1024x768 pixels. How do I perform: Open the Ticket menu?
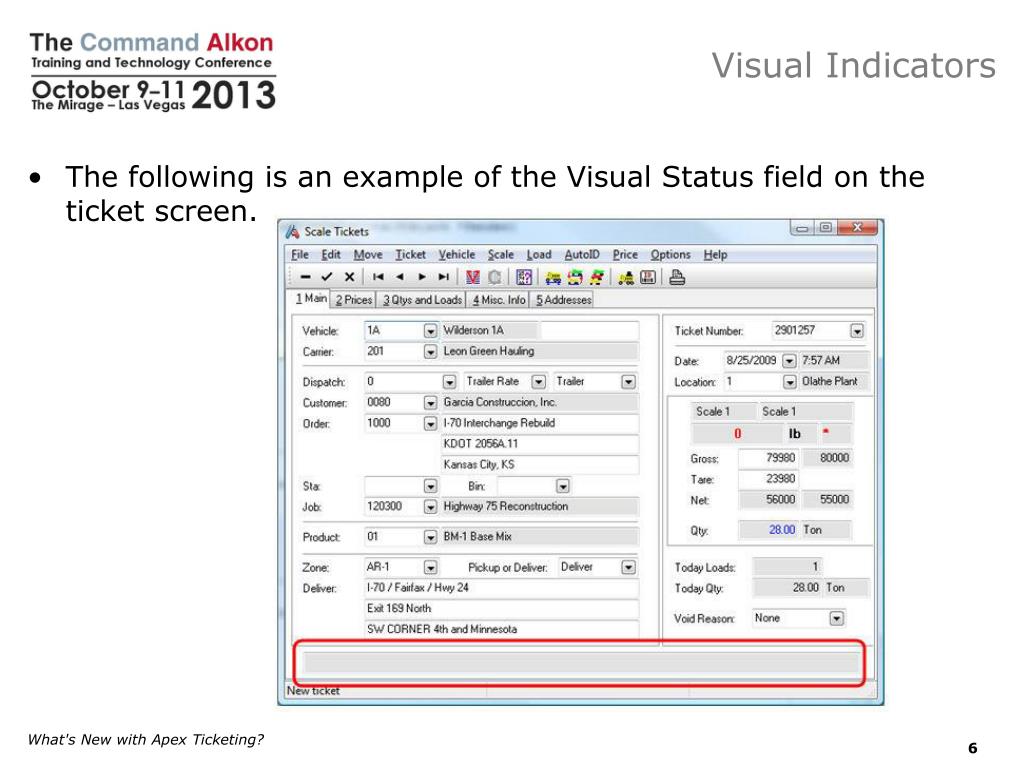[410, 255]
